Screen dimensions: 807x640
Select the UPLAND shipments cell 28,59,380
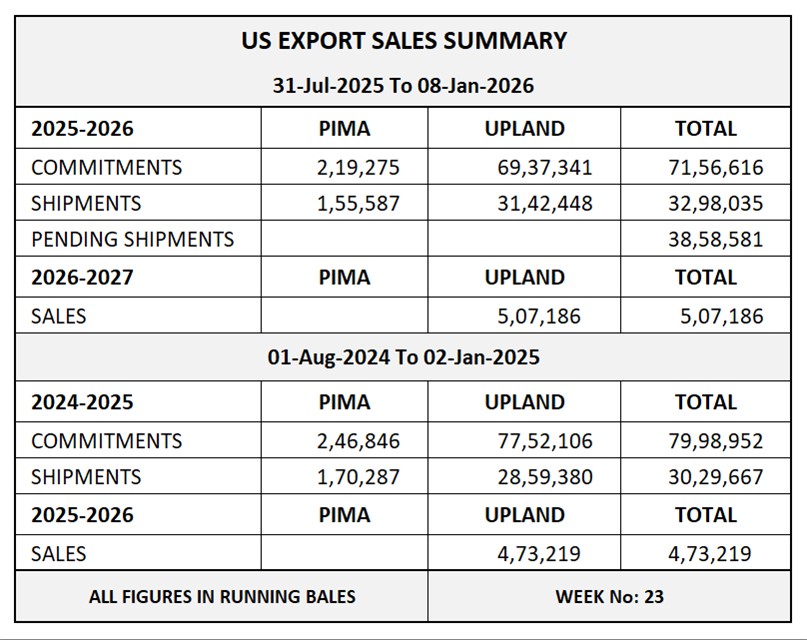(544, 478)
